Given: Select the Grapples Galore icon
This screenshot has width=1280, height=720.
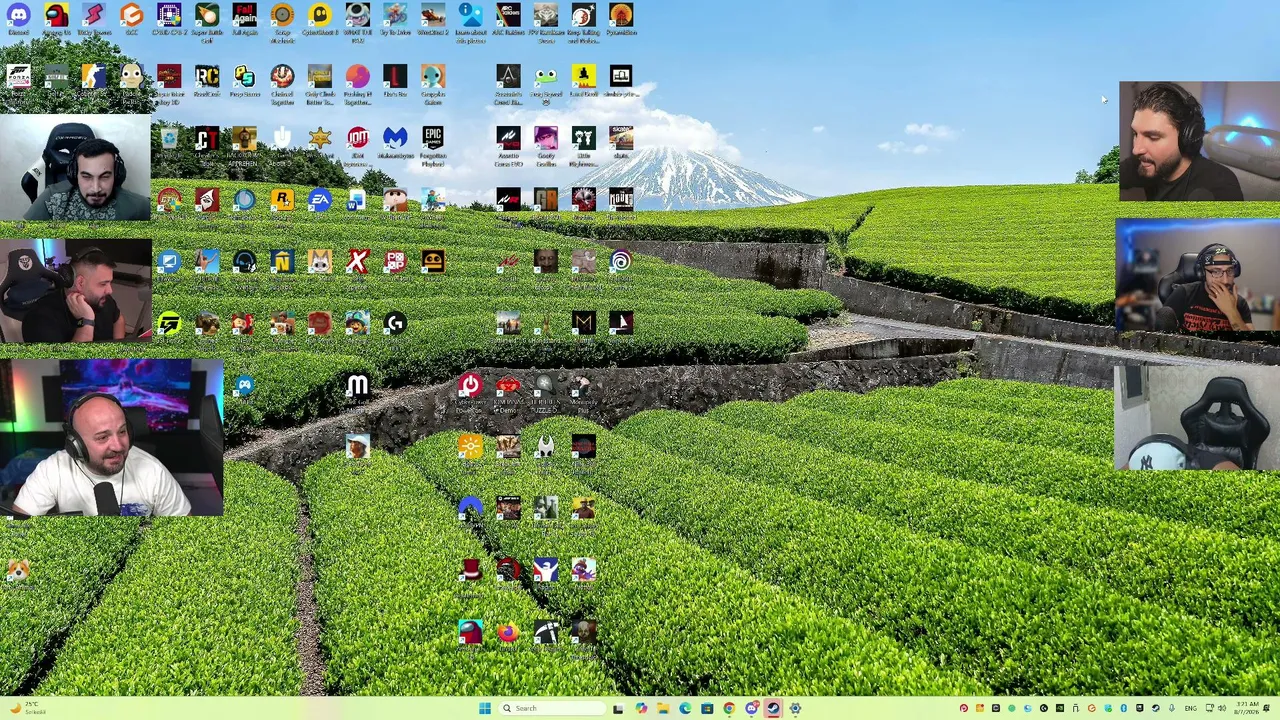Looking at the screenshot, I should pos(433,84).
